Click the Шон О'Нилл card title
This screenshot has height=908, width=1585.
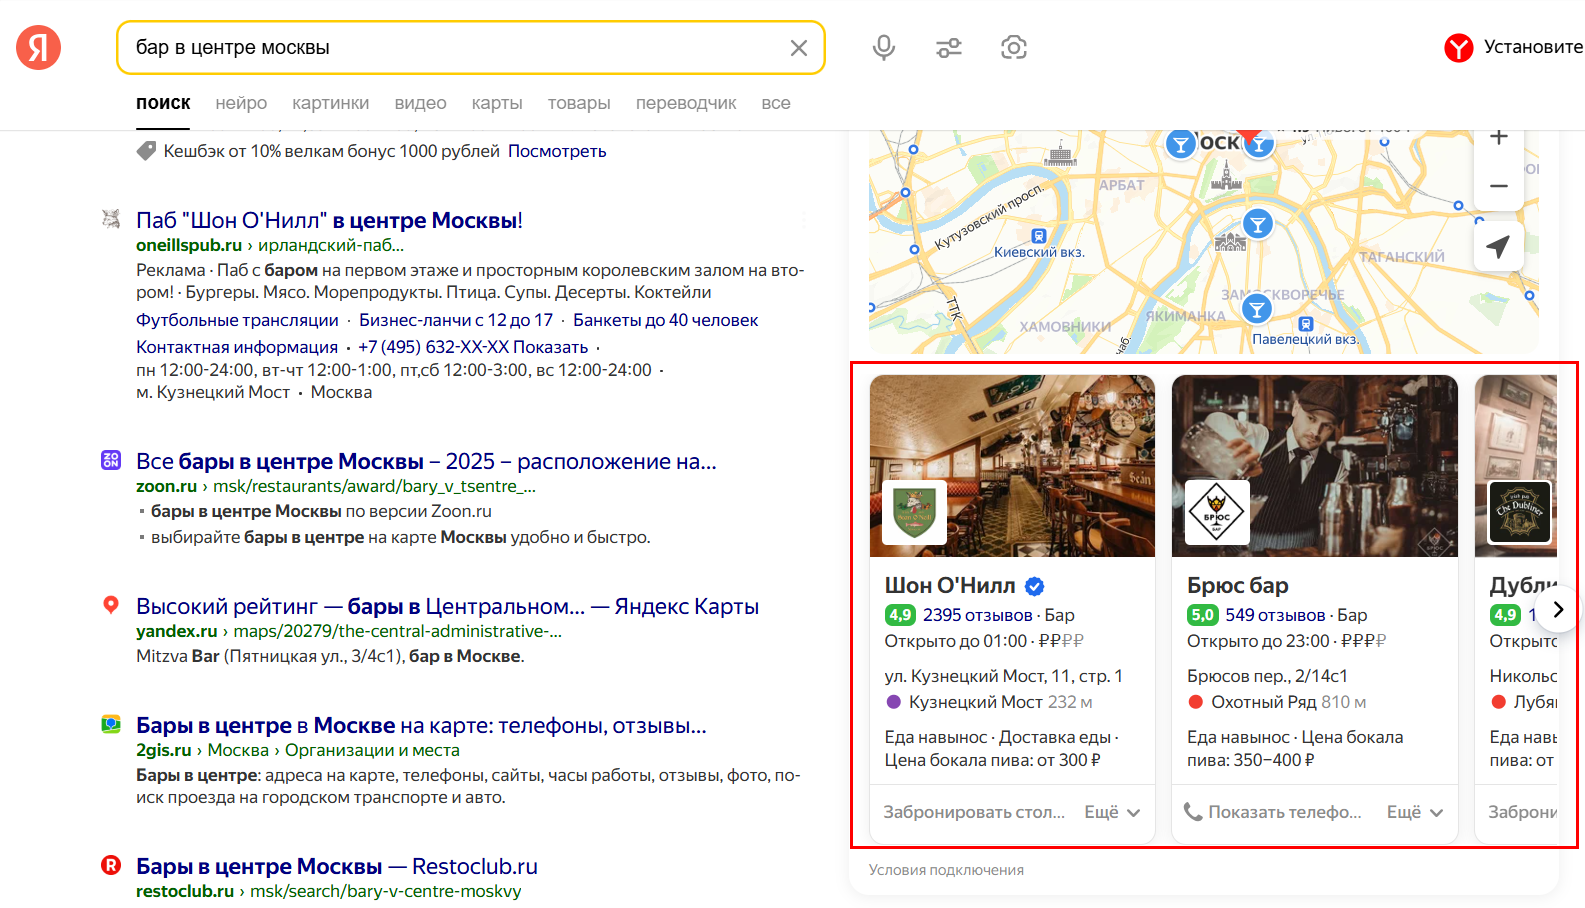[x=950, y=586]
